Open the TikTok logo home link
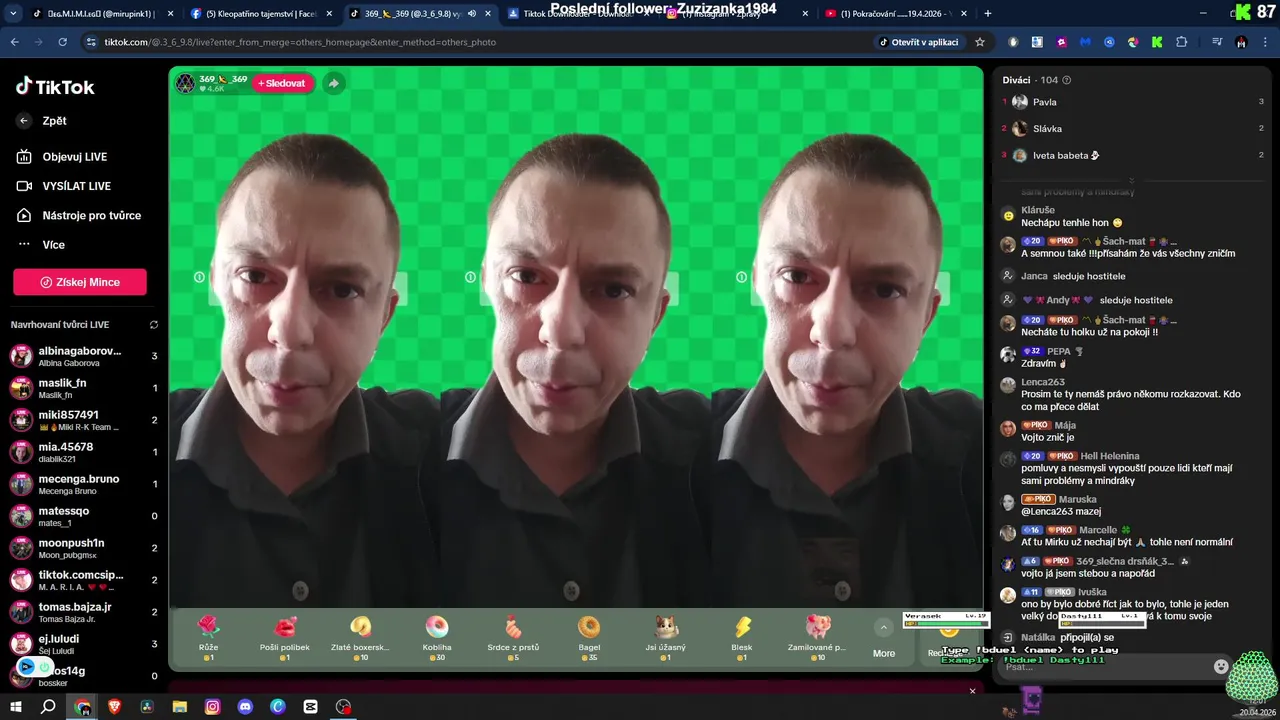 pos(55,87)
